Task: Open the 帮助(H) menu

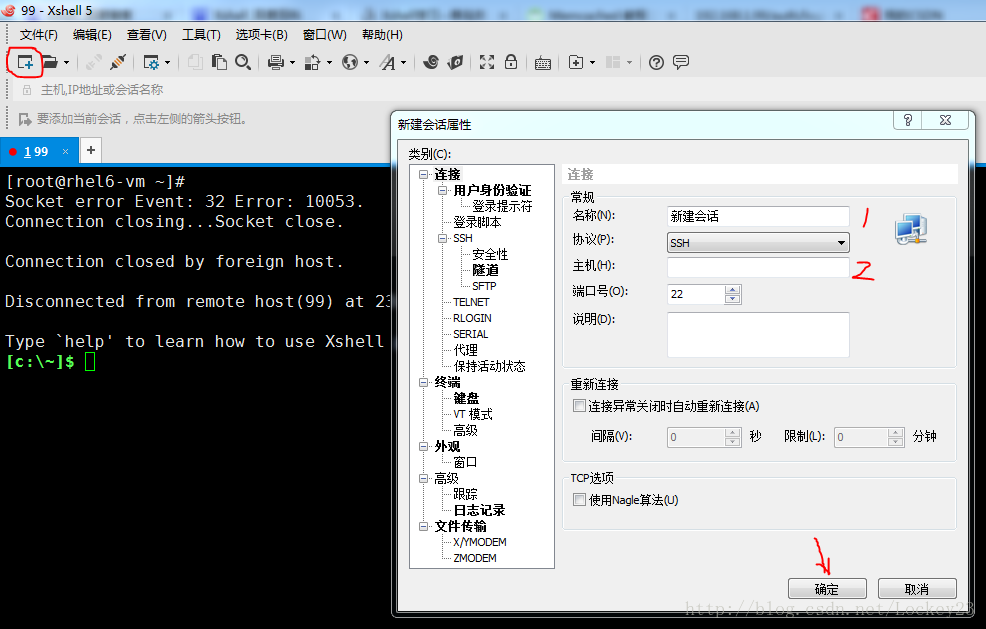Action: point(382,35)
